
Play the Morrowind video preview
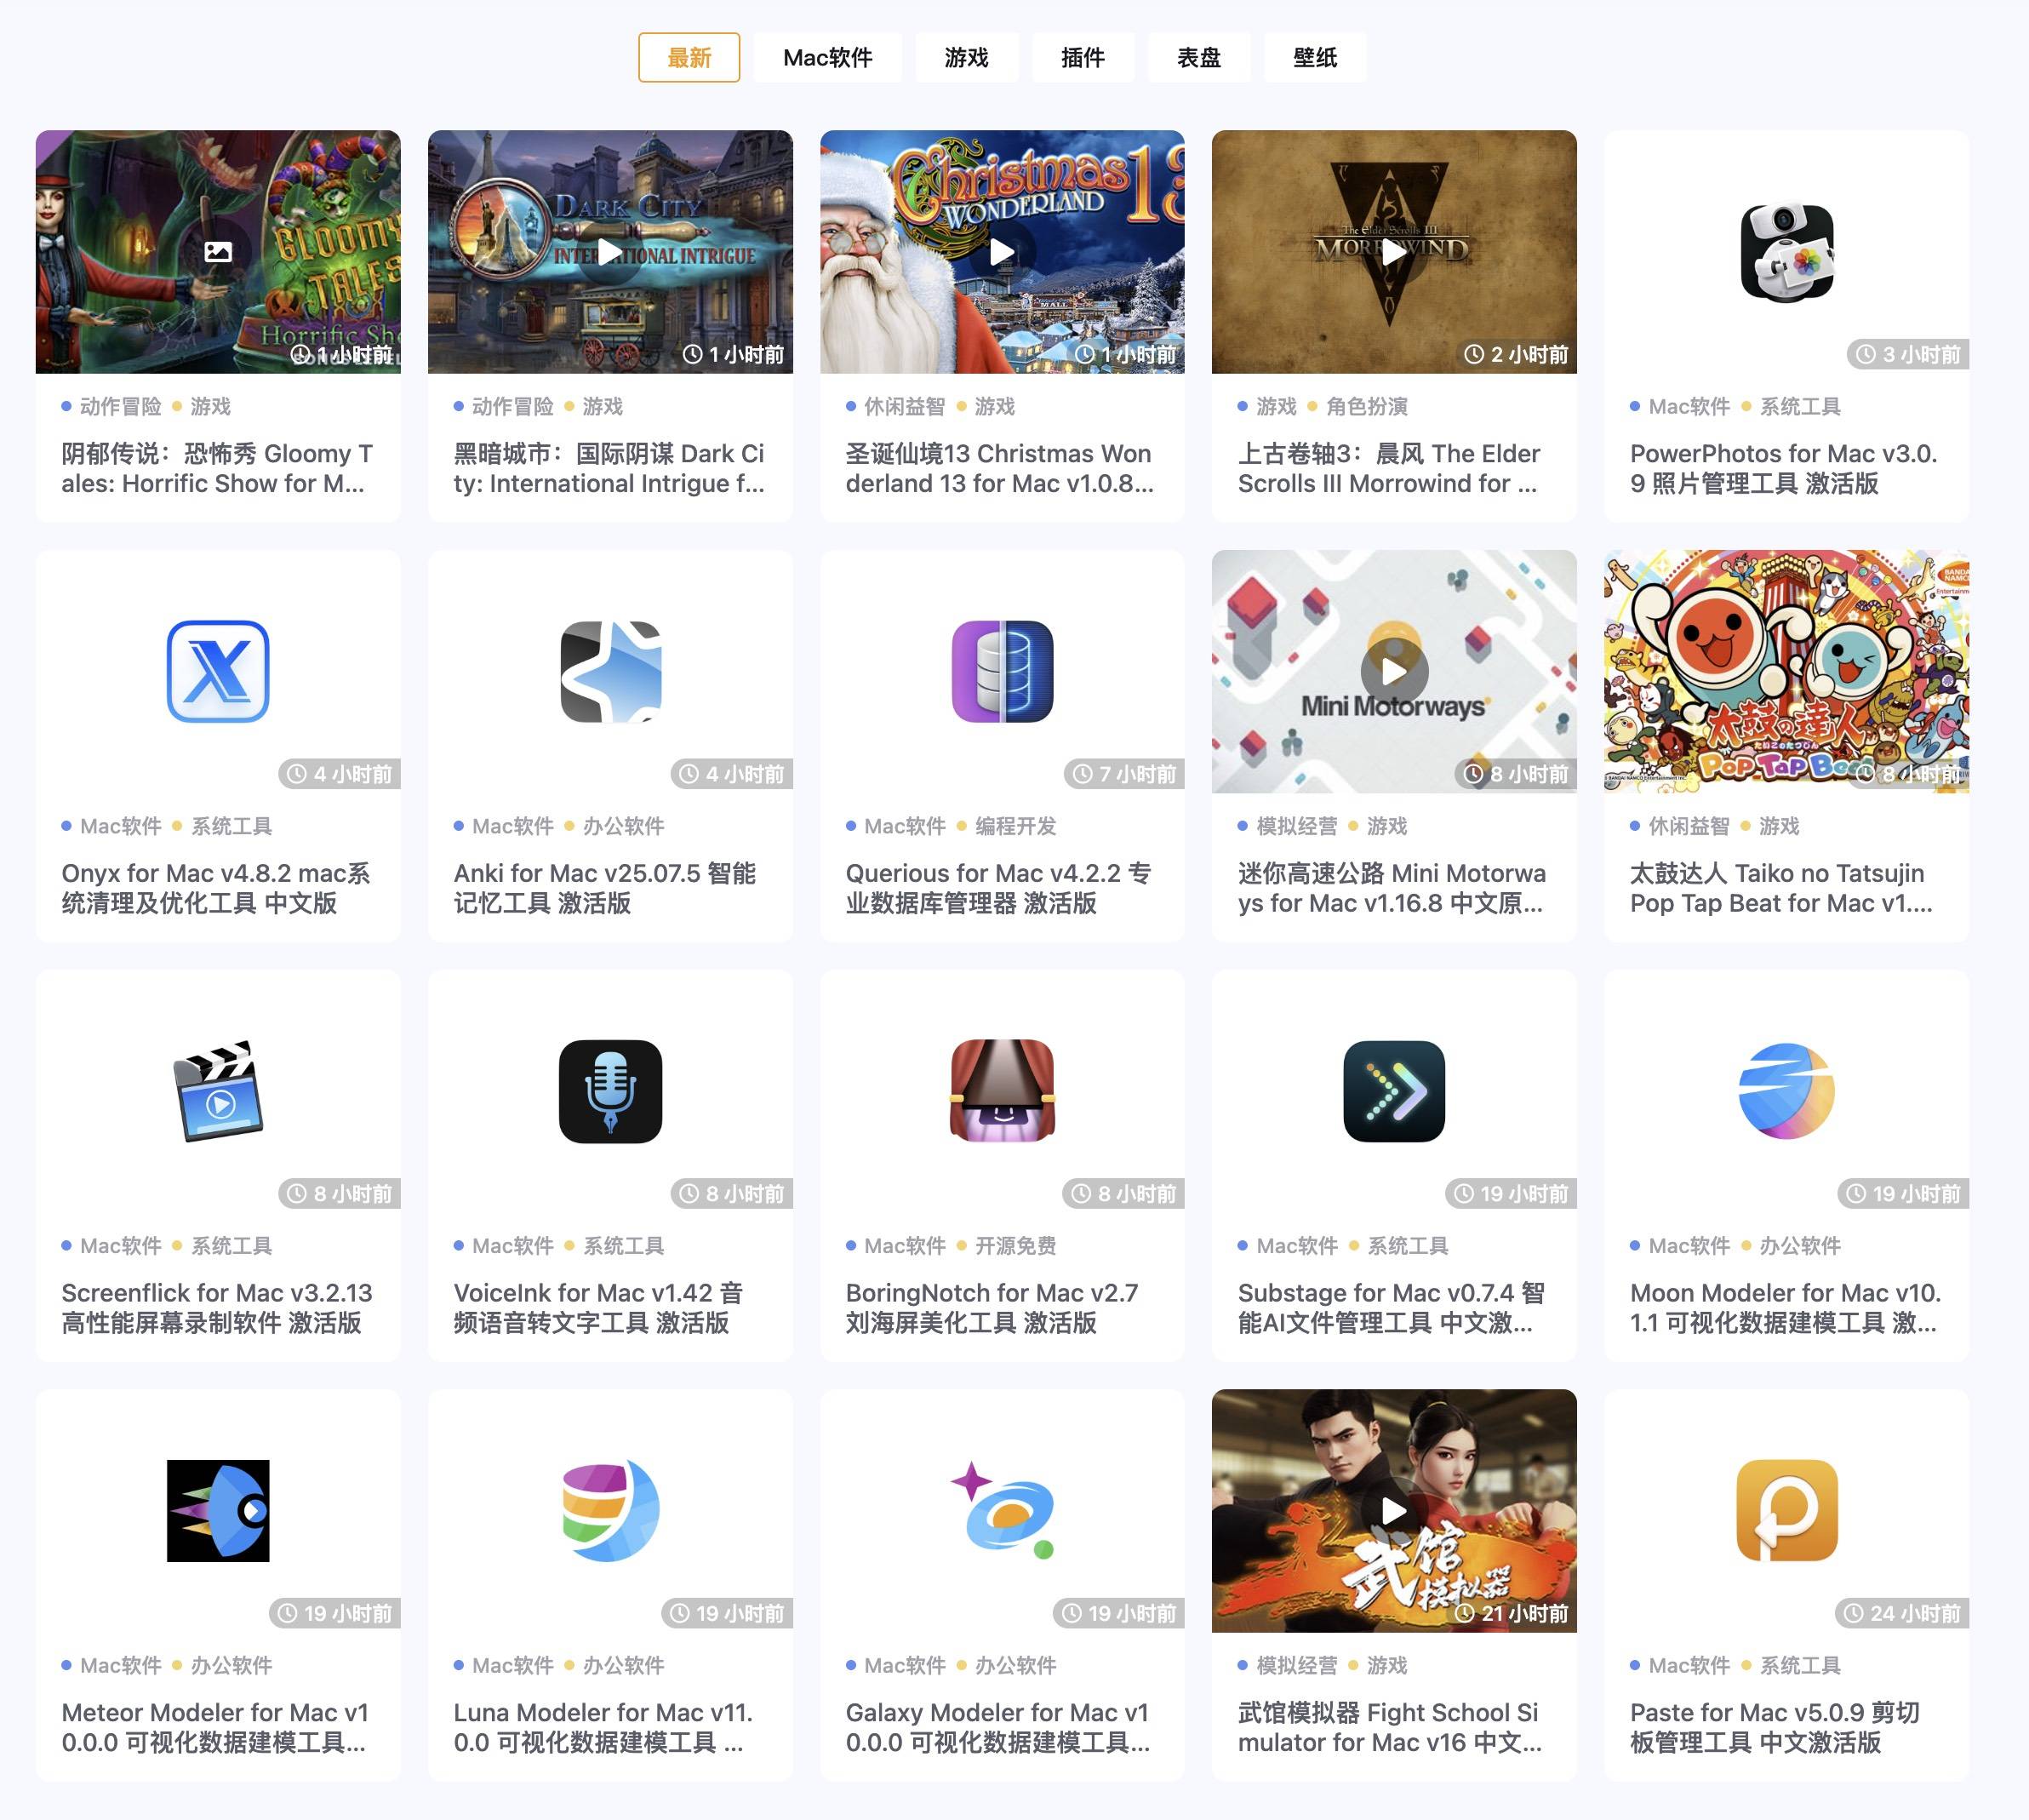(1394, 252)
